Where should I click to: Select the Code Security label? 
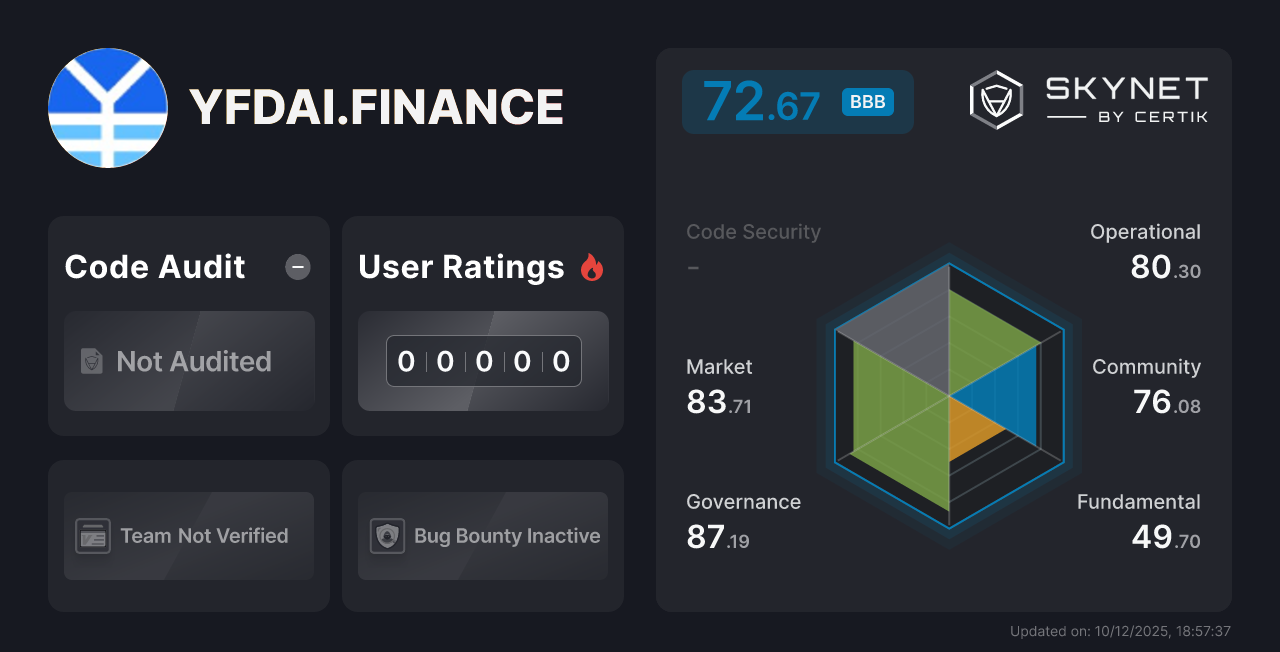coord(752,231)
